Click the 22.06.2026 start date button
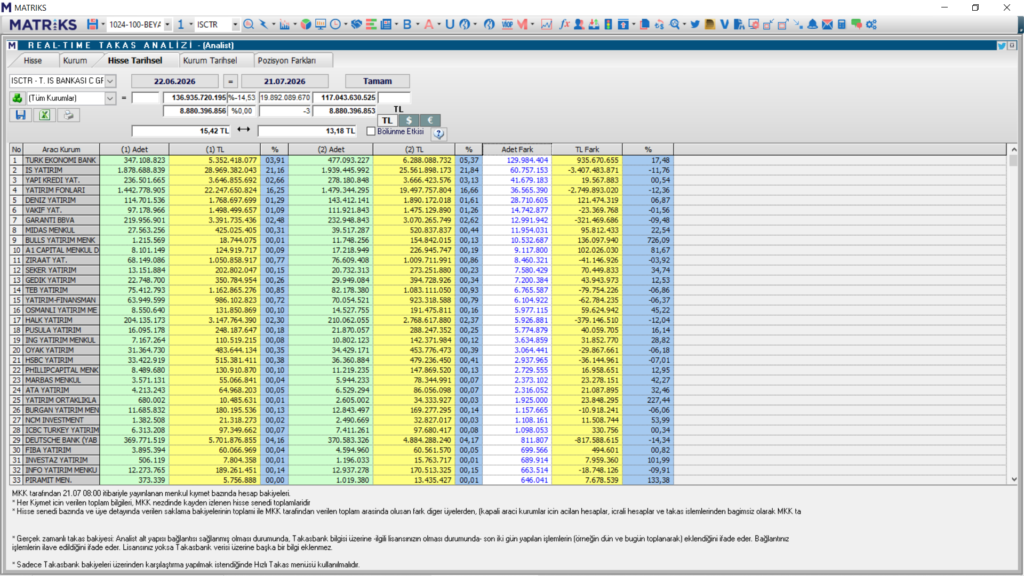1024x576 pixels. pos(174,81)
